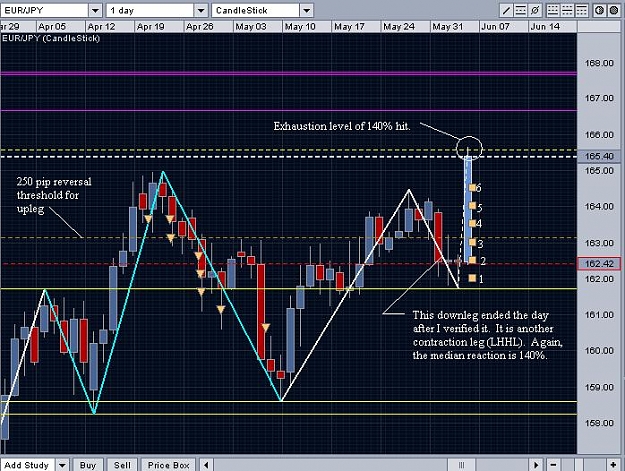Click the Jun 14 date label

coord(545,27)
